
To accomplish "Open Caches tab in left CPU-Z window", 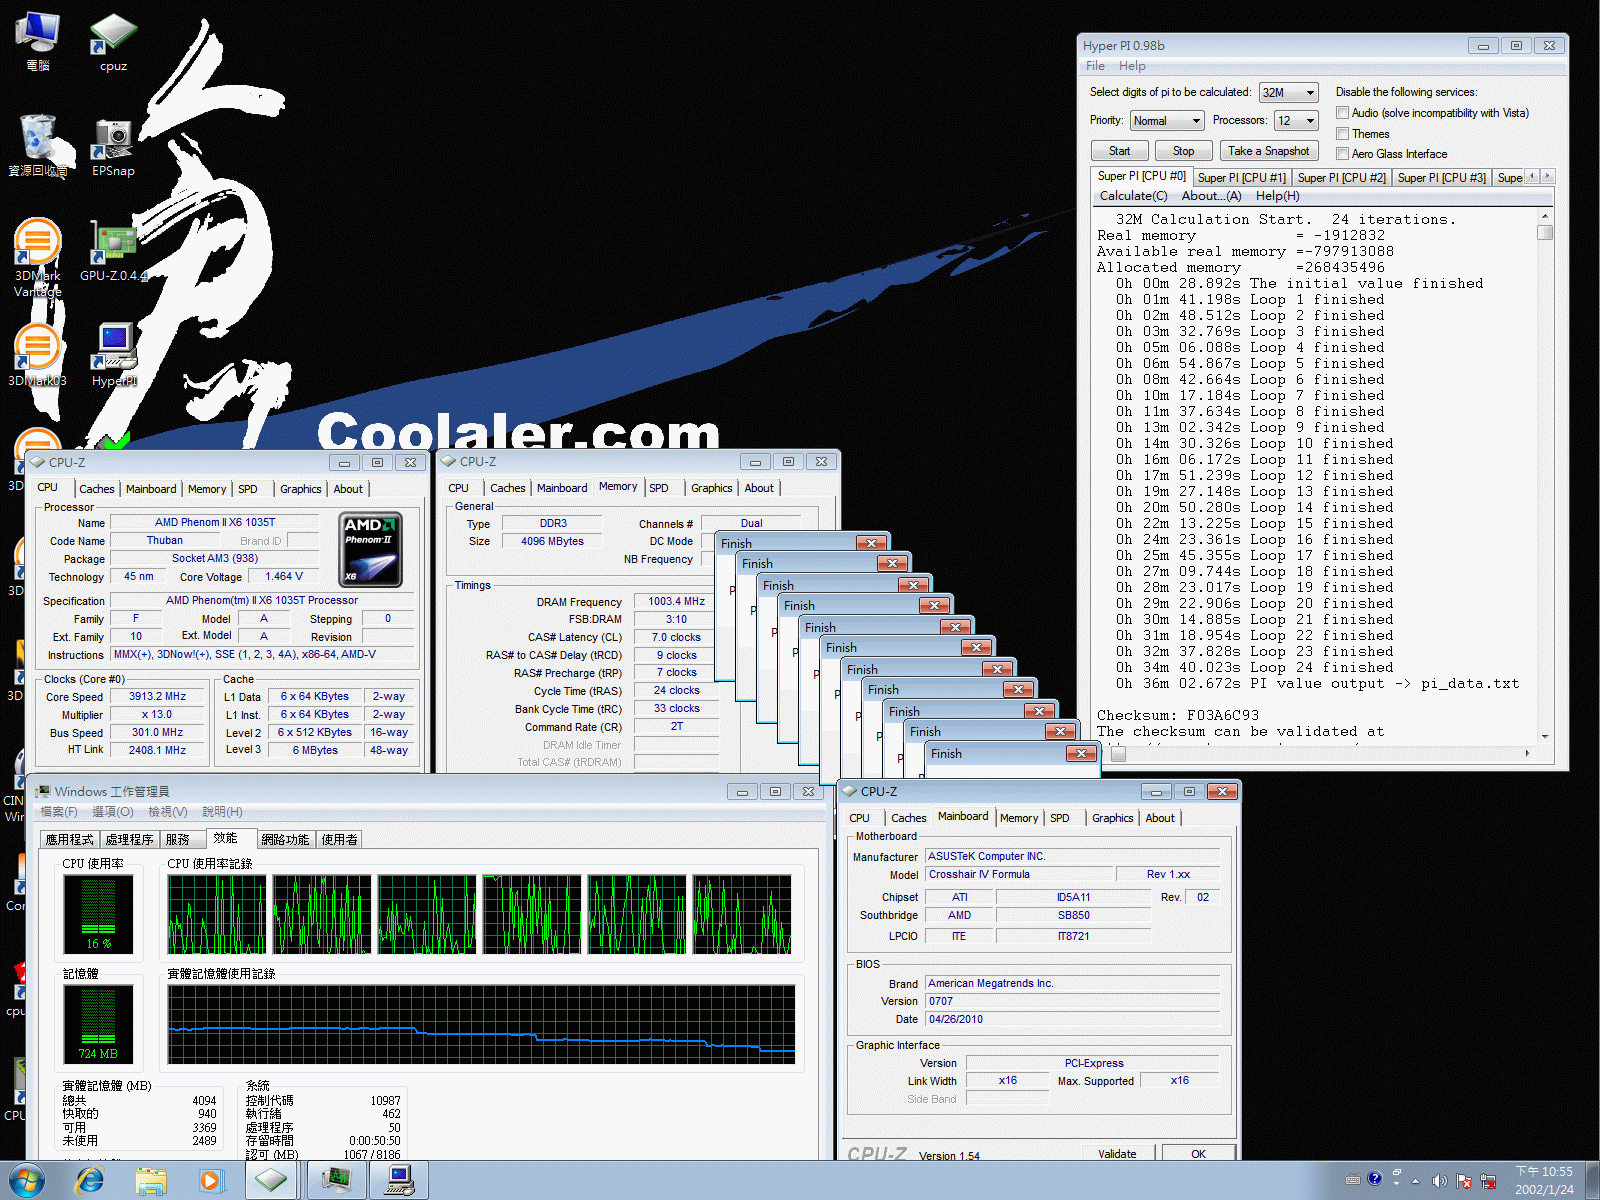I will (97, 490).
